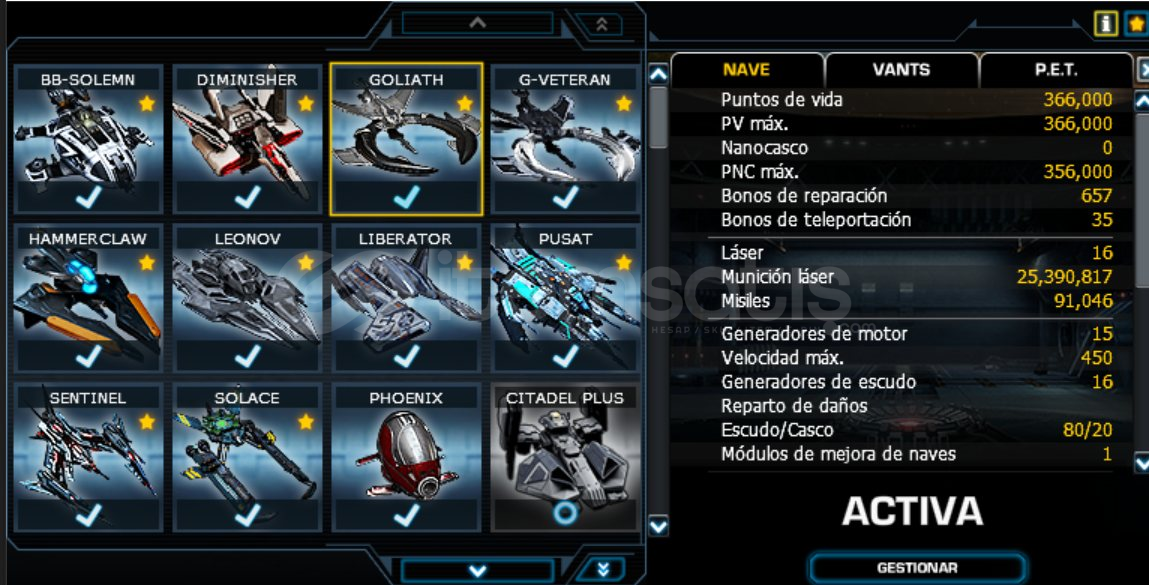Click the single down chevron below ship list
The image size is (1149, 585).
point(478,570)
